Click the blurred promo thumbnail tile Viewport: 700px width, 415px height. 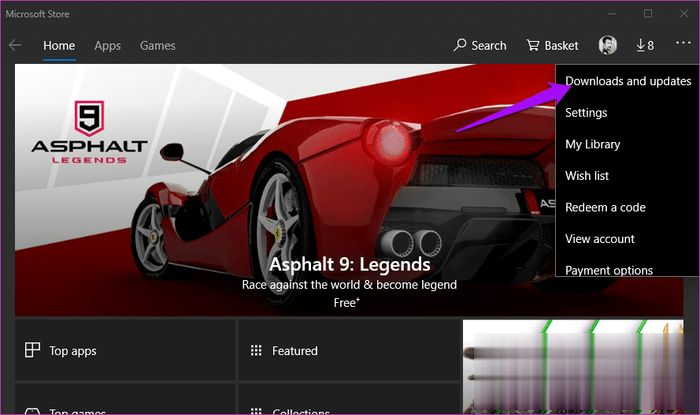[x=573, y=366]
